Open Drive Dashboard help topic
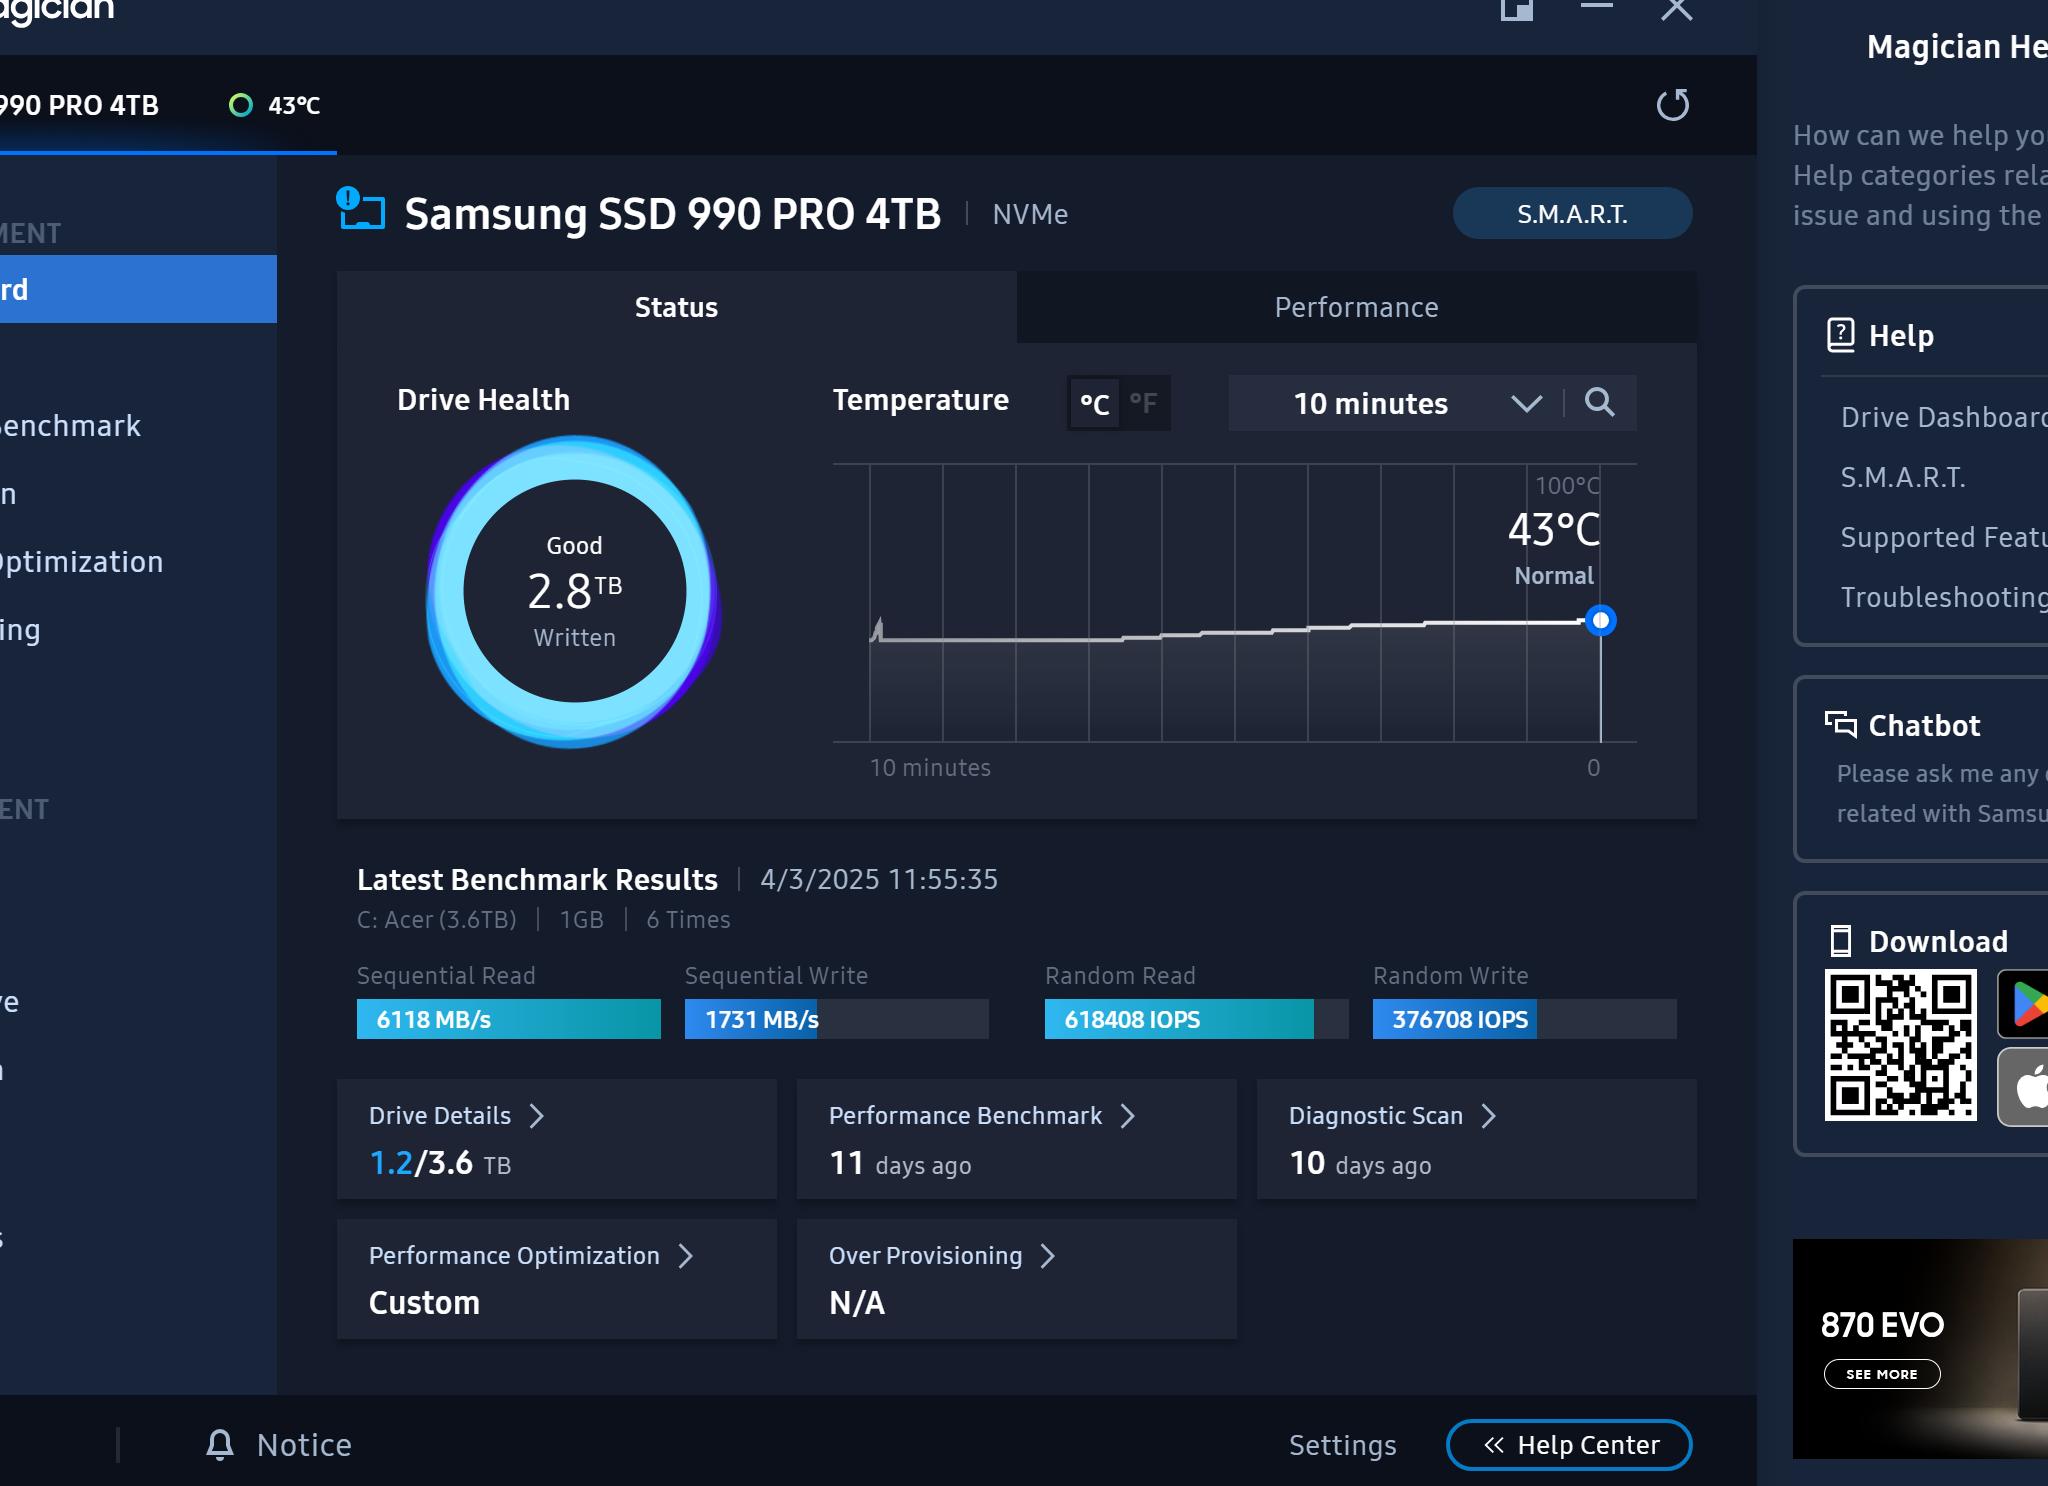Viewport: 2048px width, 1486px height. [1943, 417]
